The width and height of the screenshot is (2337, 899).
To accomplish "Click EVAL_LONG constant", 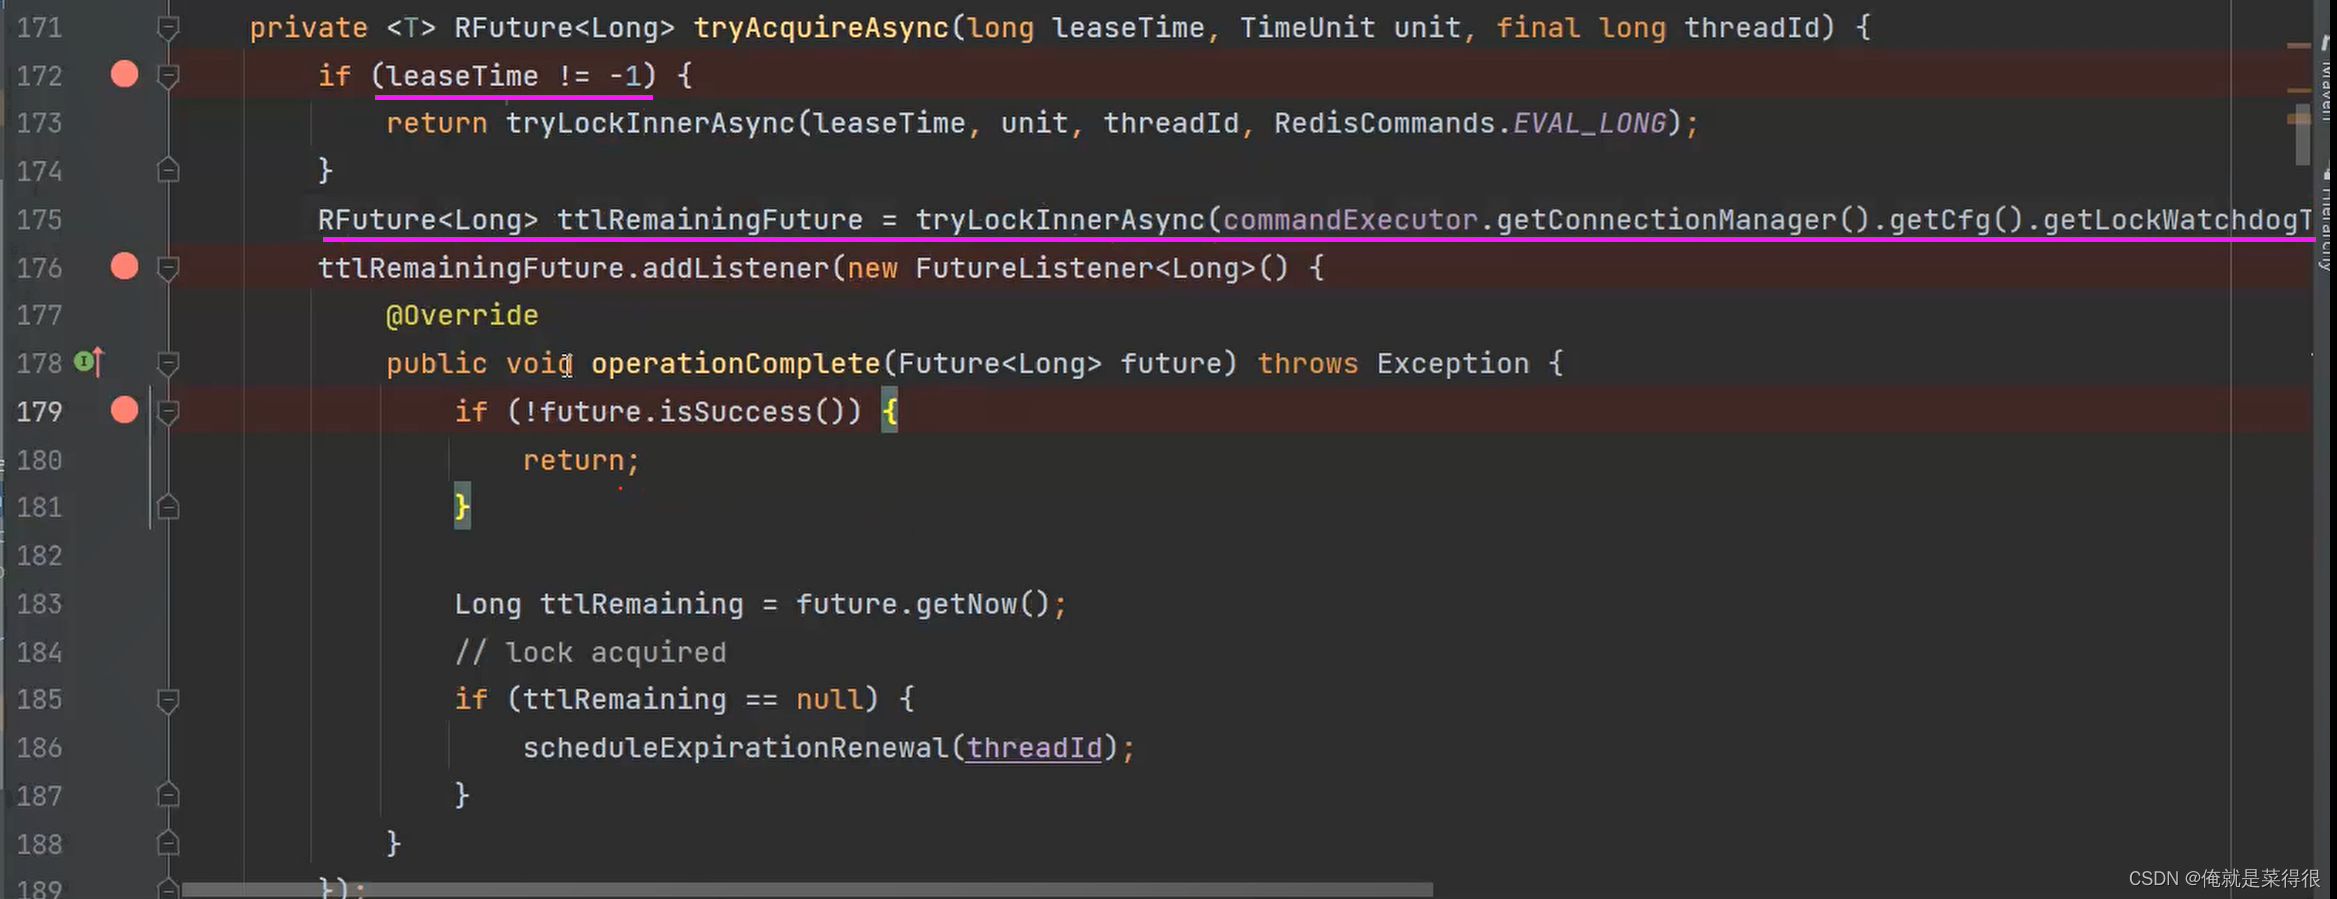I will point(1589,123).
